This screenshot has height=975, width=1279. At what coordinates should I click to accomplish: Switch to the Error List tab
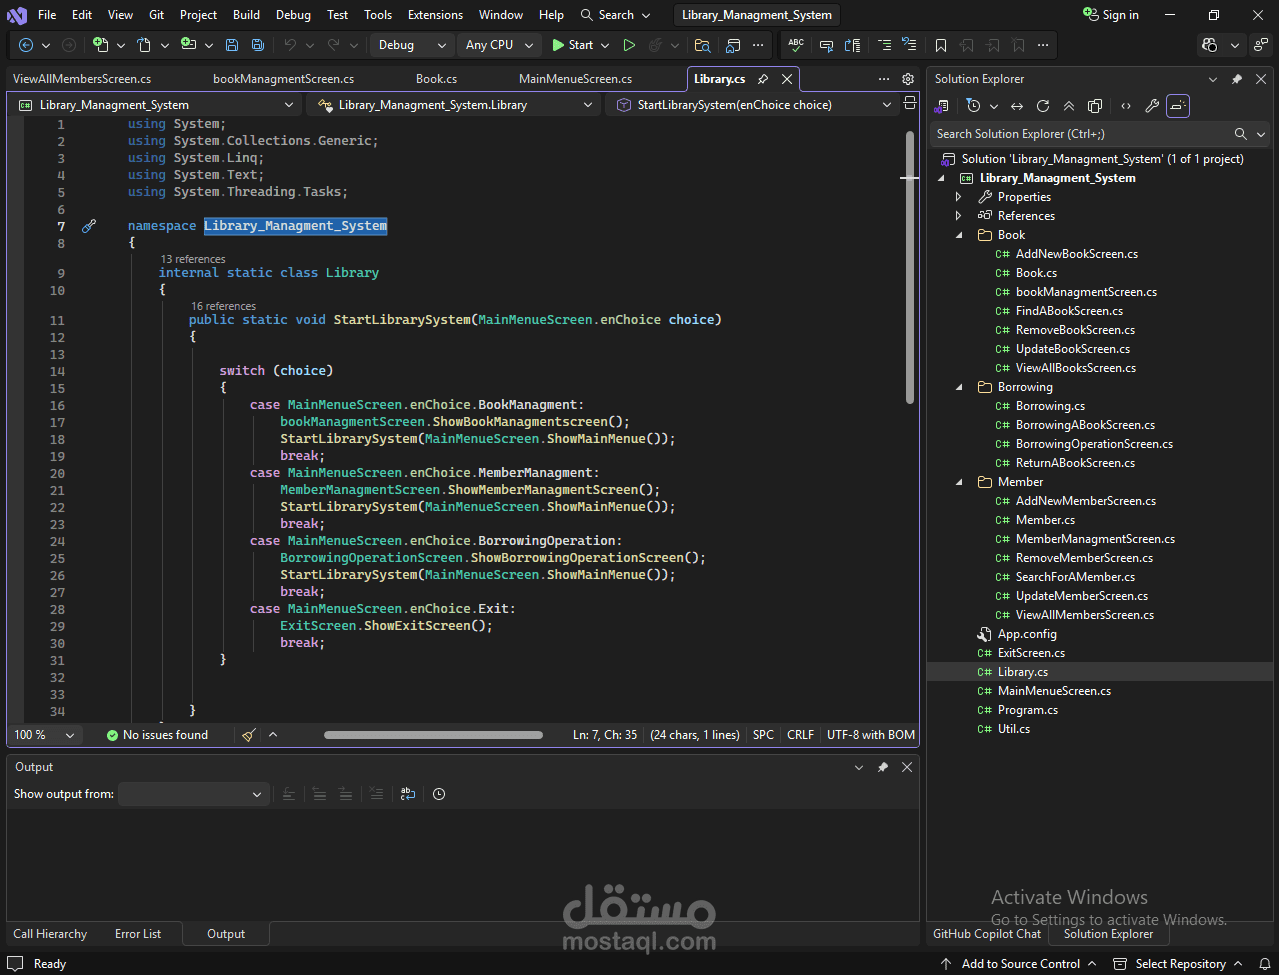pyautogui.click(x=138, y=933)
